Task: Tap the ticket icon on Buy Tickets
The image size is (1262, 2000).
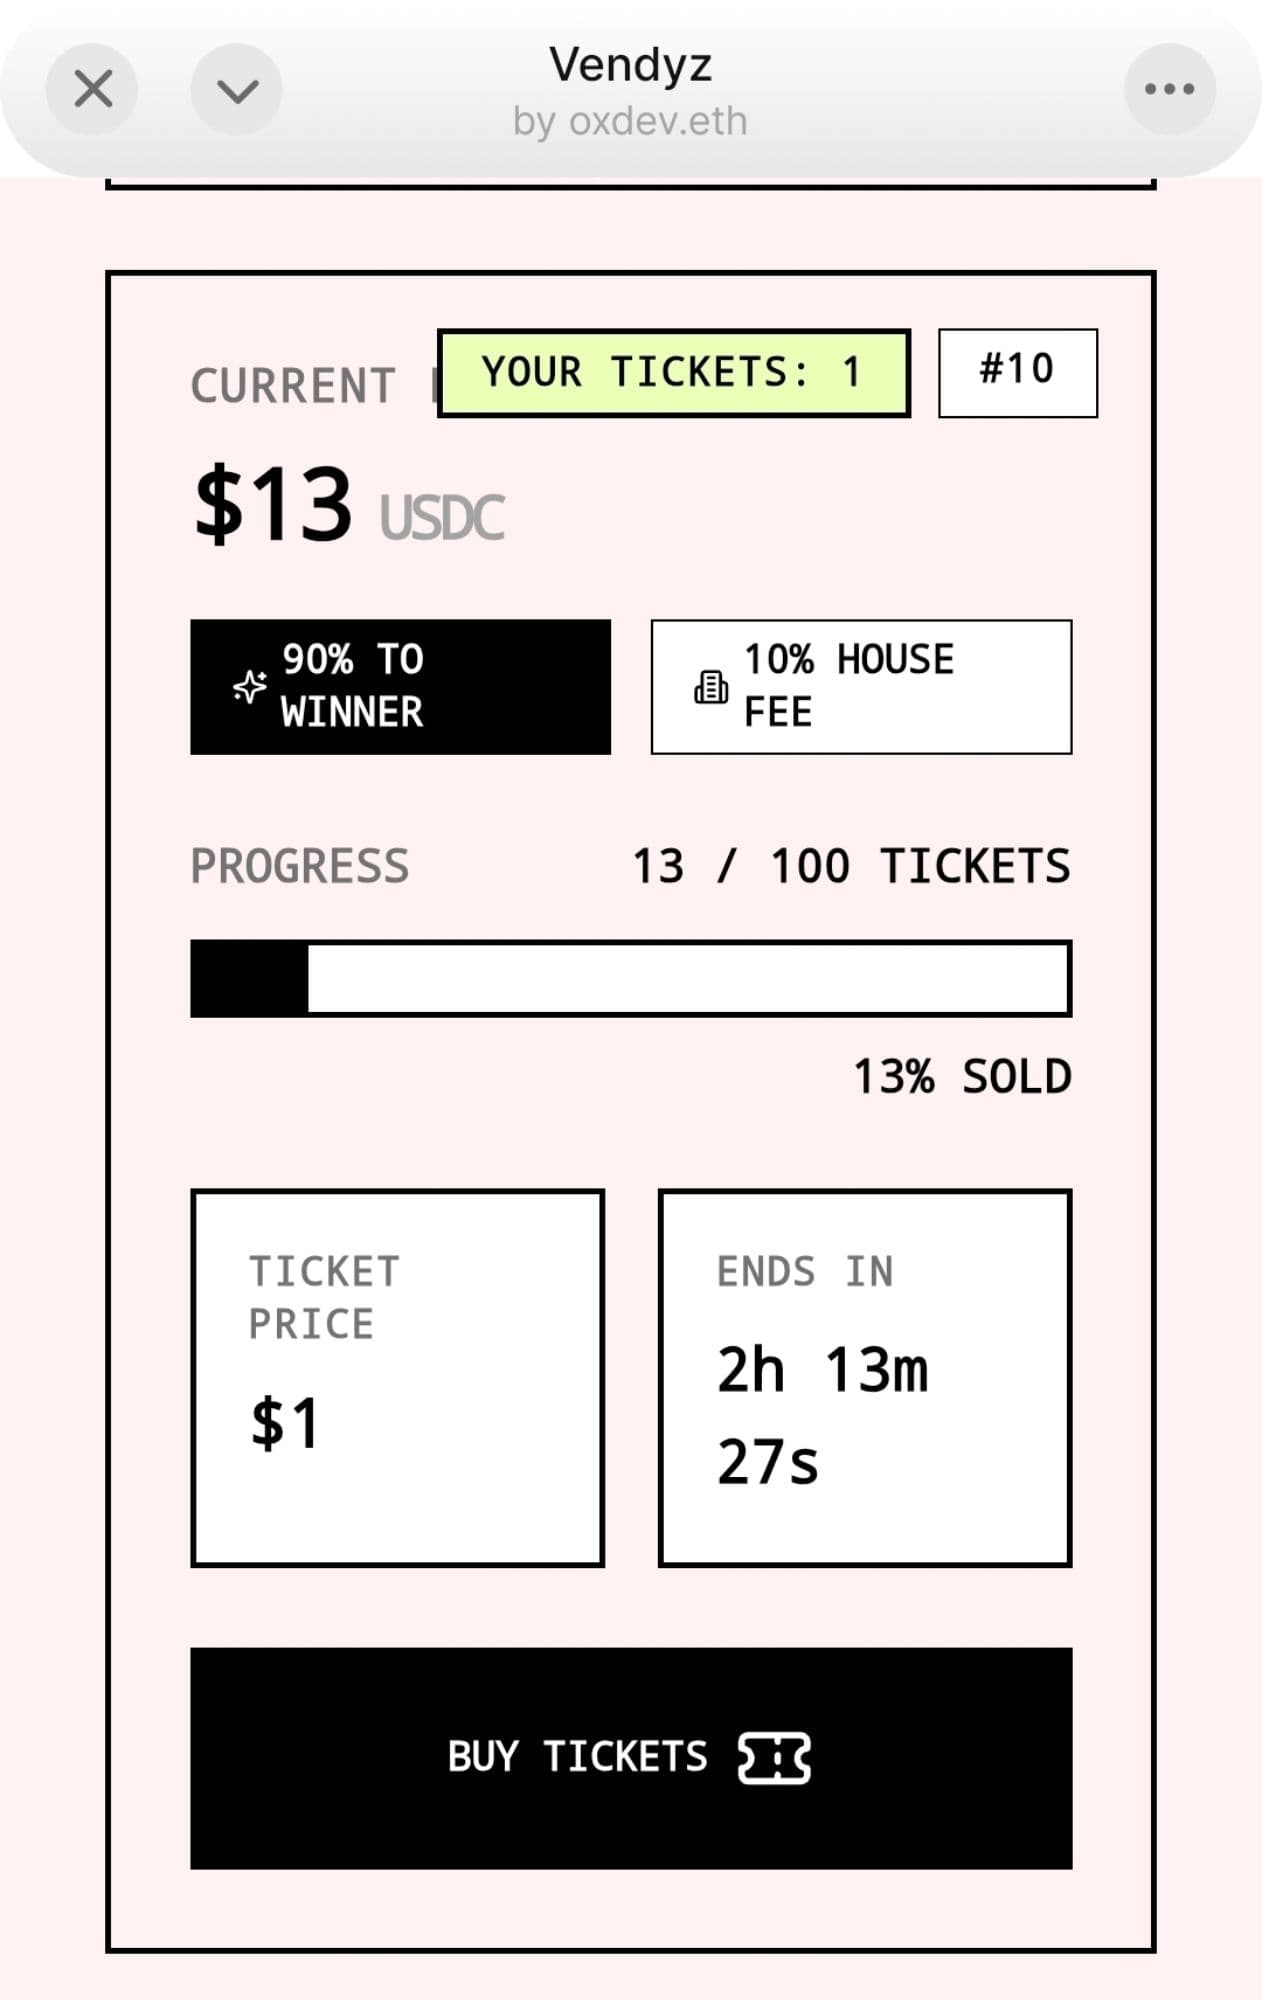Action: tap(774, 1758)
